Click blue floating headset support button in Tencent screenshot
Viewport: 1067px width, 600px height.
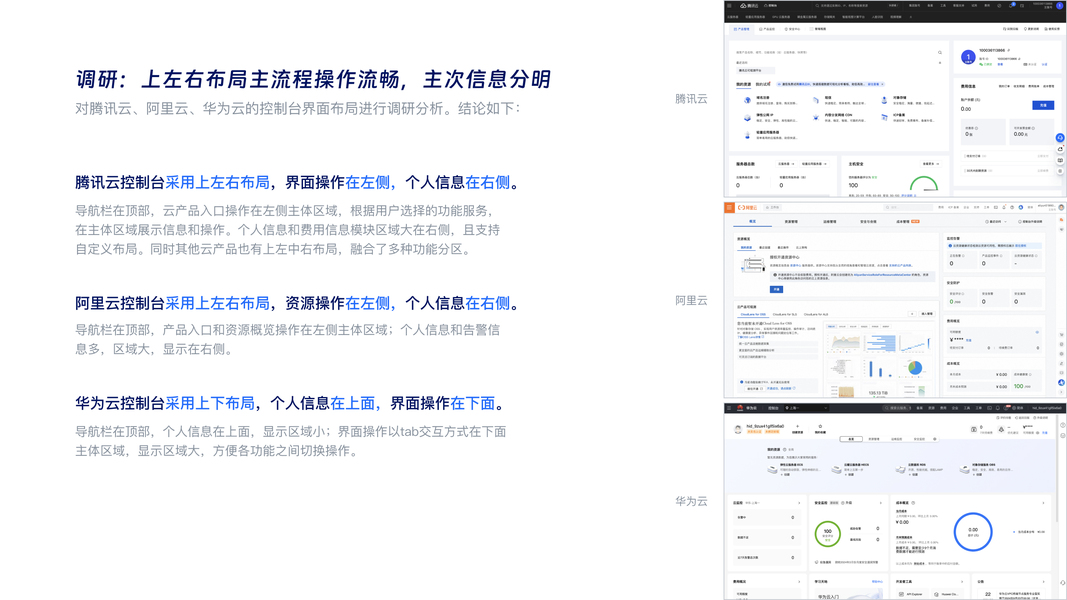(1060, 137)
